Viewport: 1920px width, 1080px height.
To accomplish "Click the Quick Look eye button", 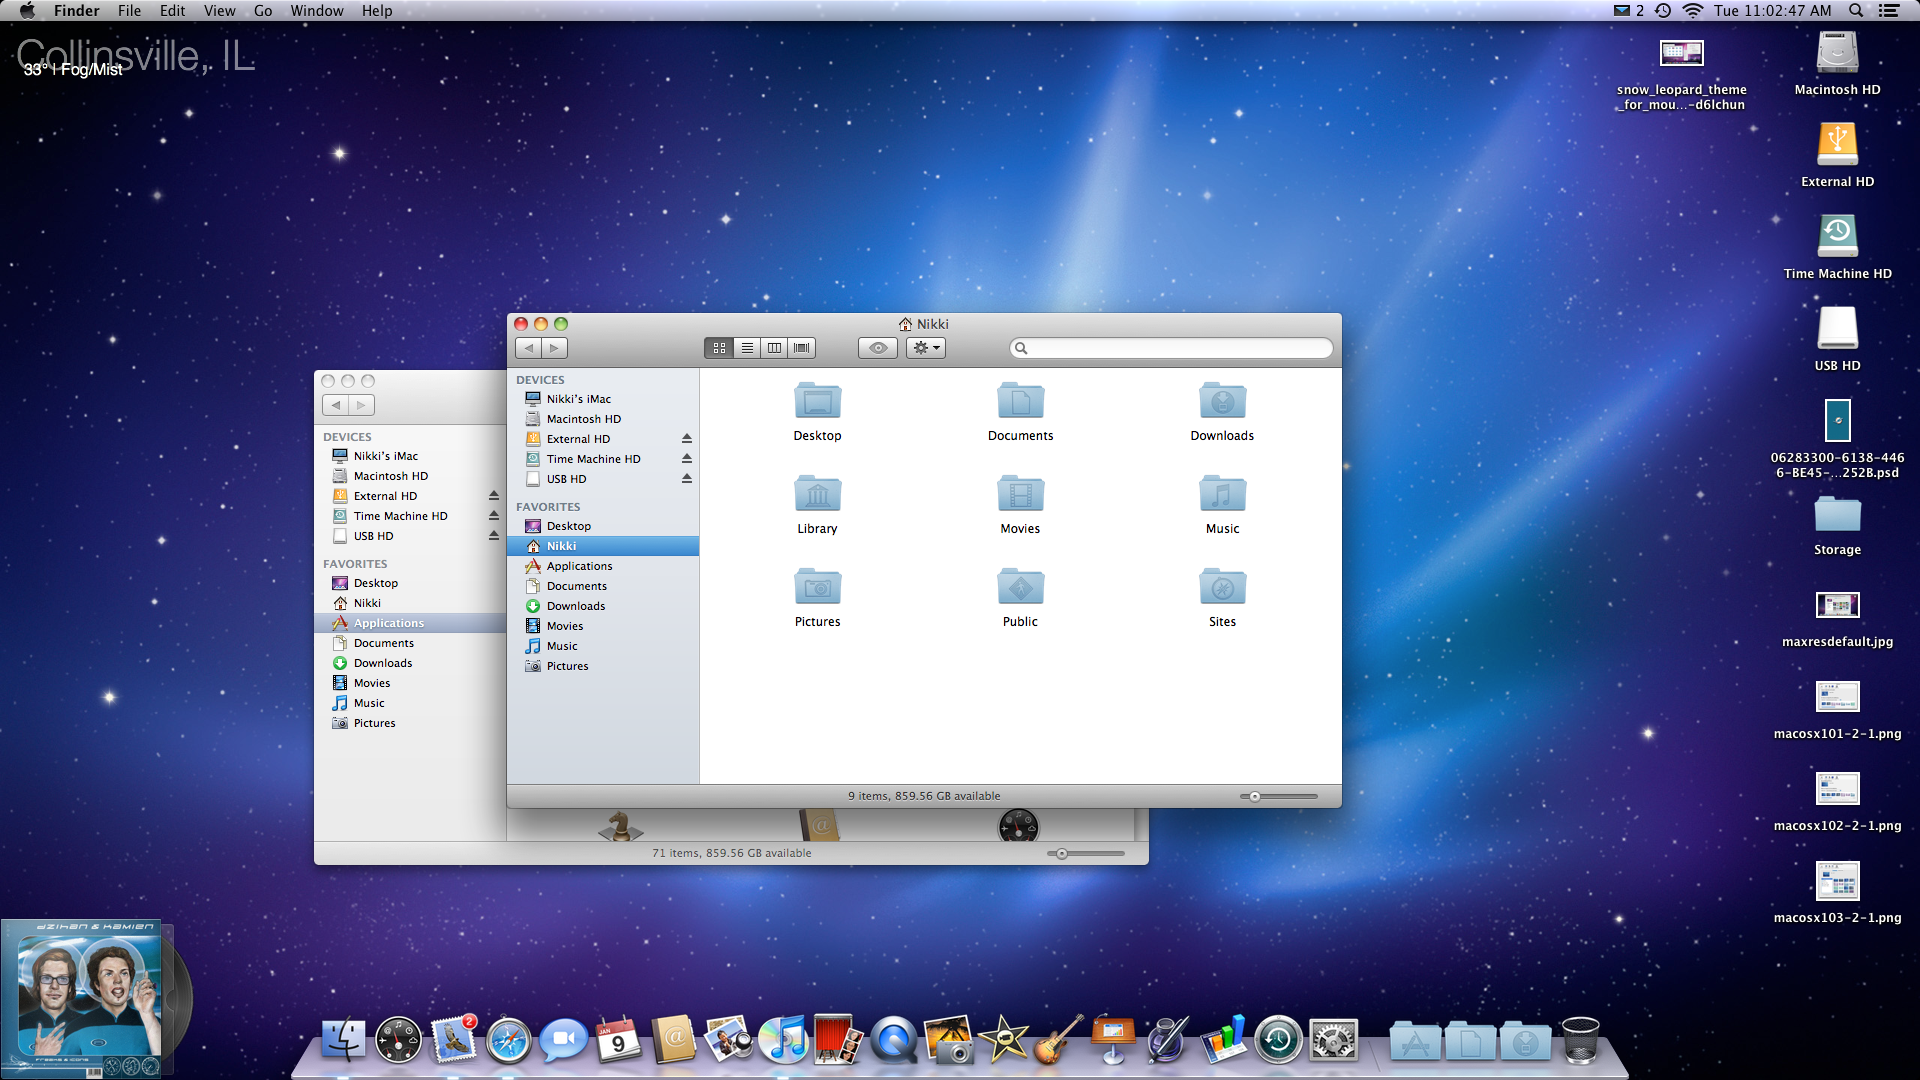I will pyautogui.click(x=878, y=348).
